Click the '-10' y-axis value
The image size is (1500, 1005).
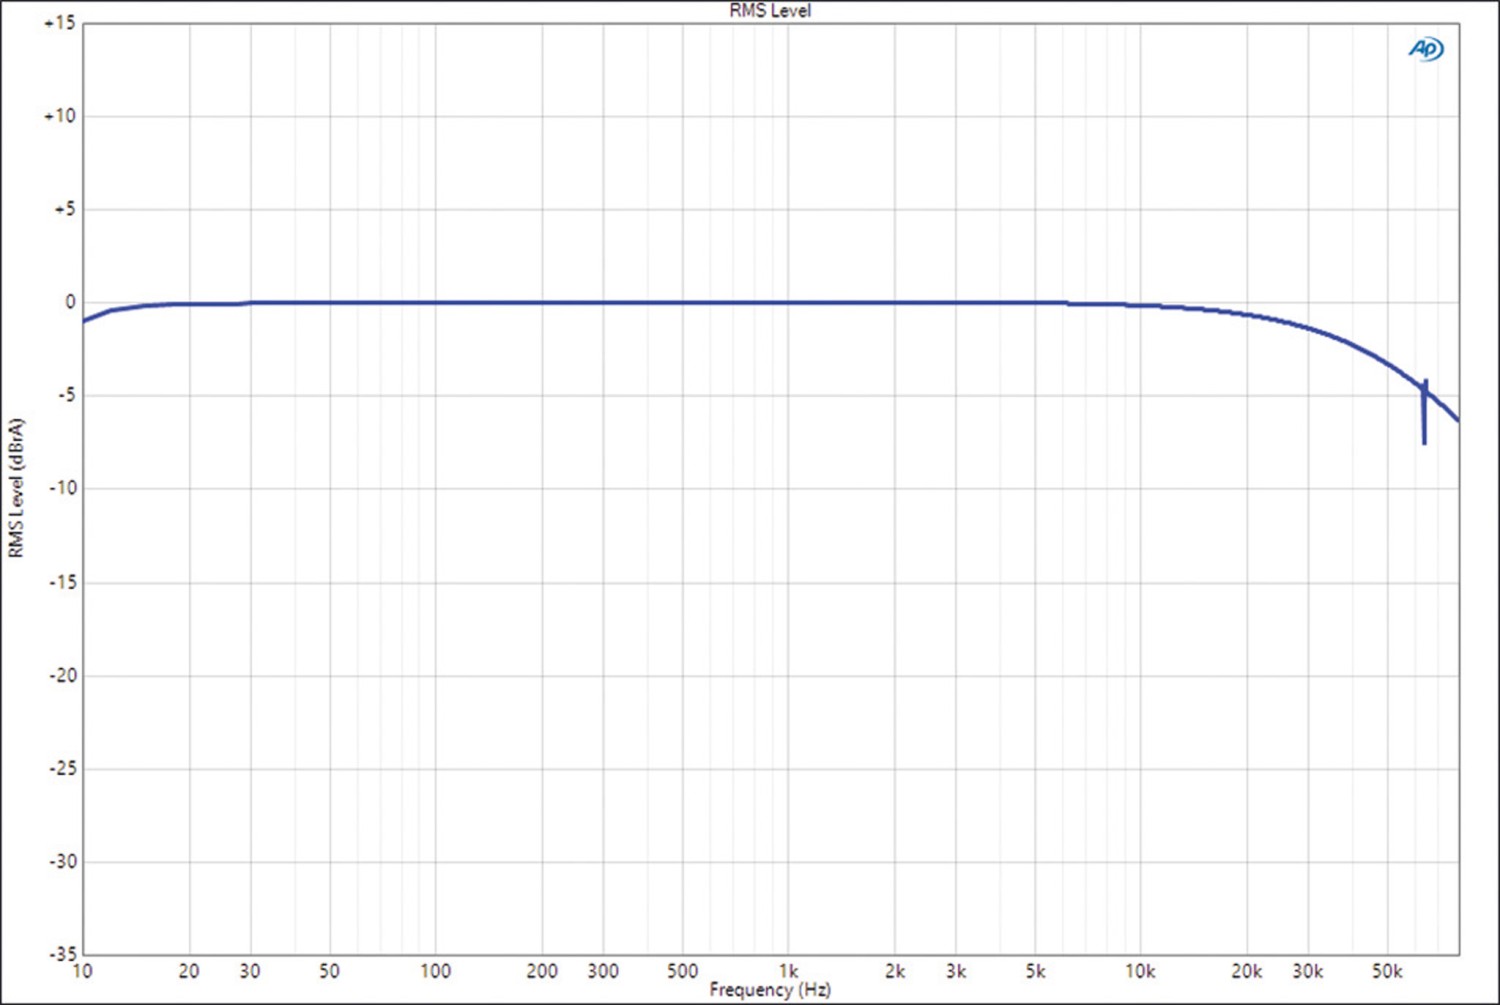[62, 488]
